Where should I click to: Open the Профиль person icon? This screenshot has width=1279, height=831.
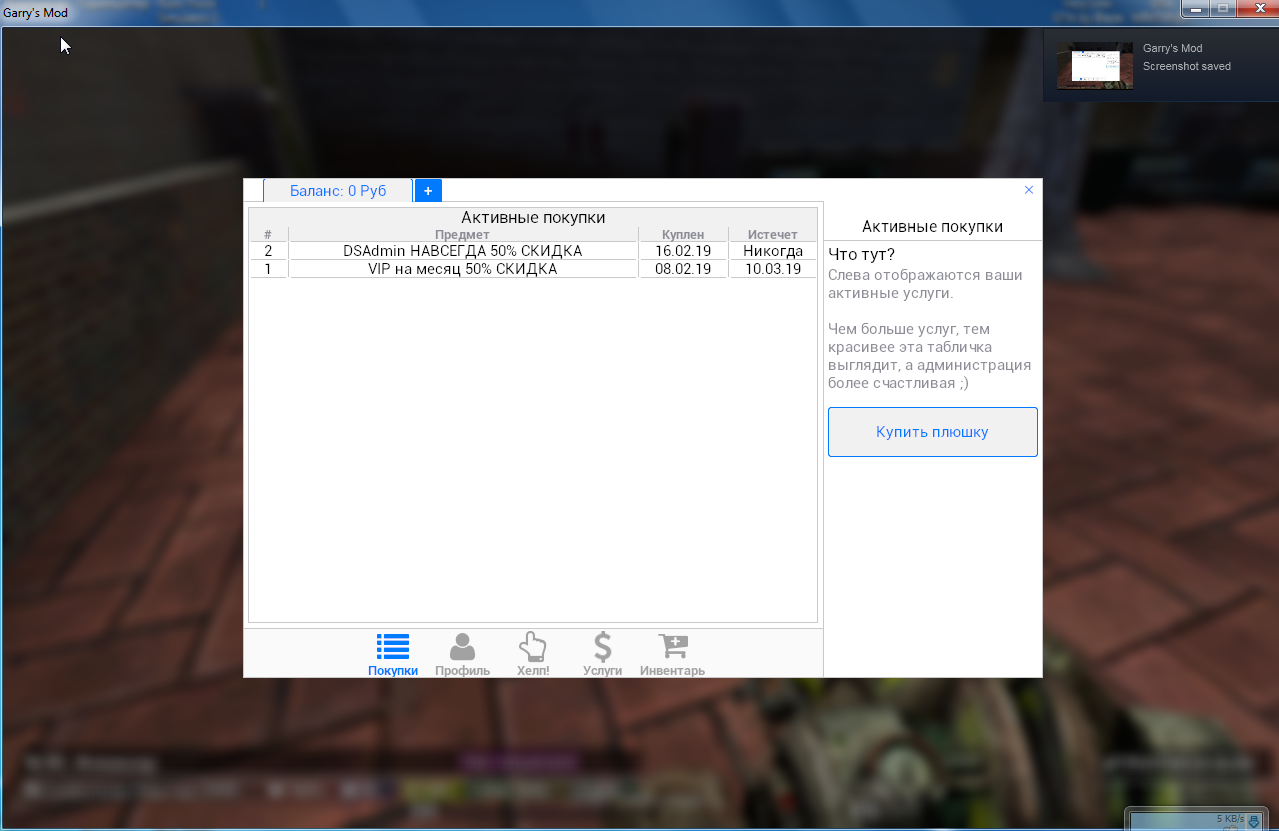tap(462, 647)
